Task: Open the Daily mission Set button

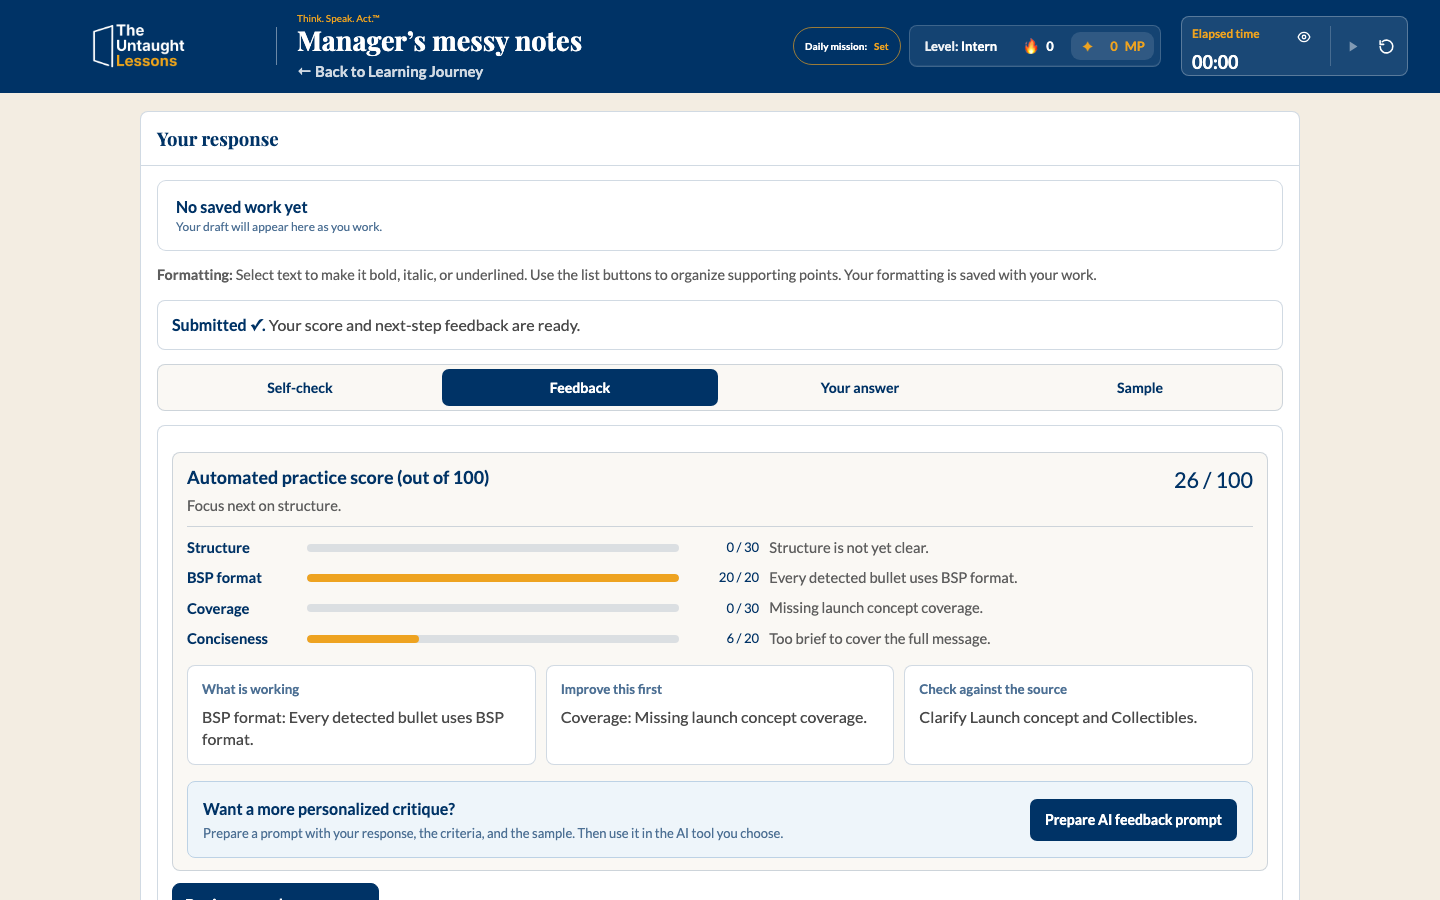Action: pyautogui.click(x=847, y=46)
